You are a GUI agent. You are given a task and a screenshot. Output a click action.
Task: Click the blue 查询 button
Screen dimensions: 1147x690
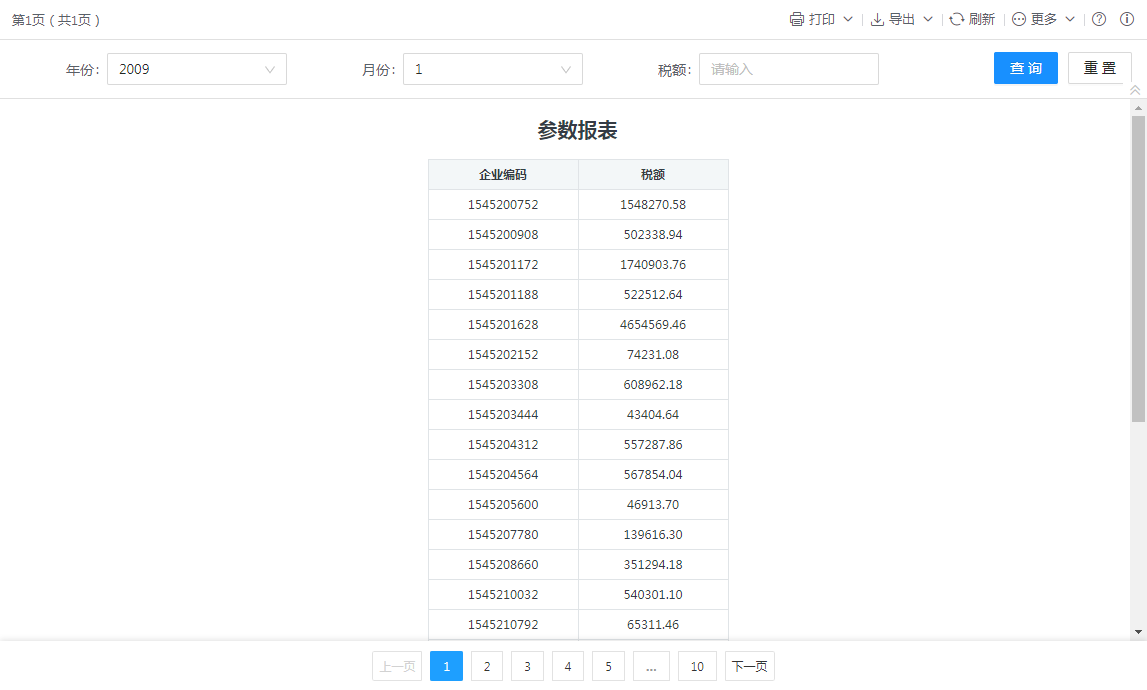[x=1025, y=68]
